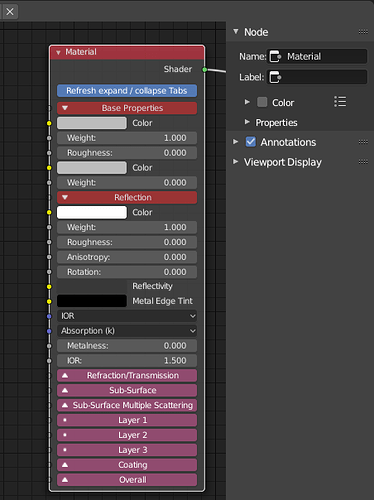Collapse the Base Properties tab
This screenshot has width=374, height=500.
pos(127,108)
